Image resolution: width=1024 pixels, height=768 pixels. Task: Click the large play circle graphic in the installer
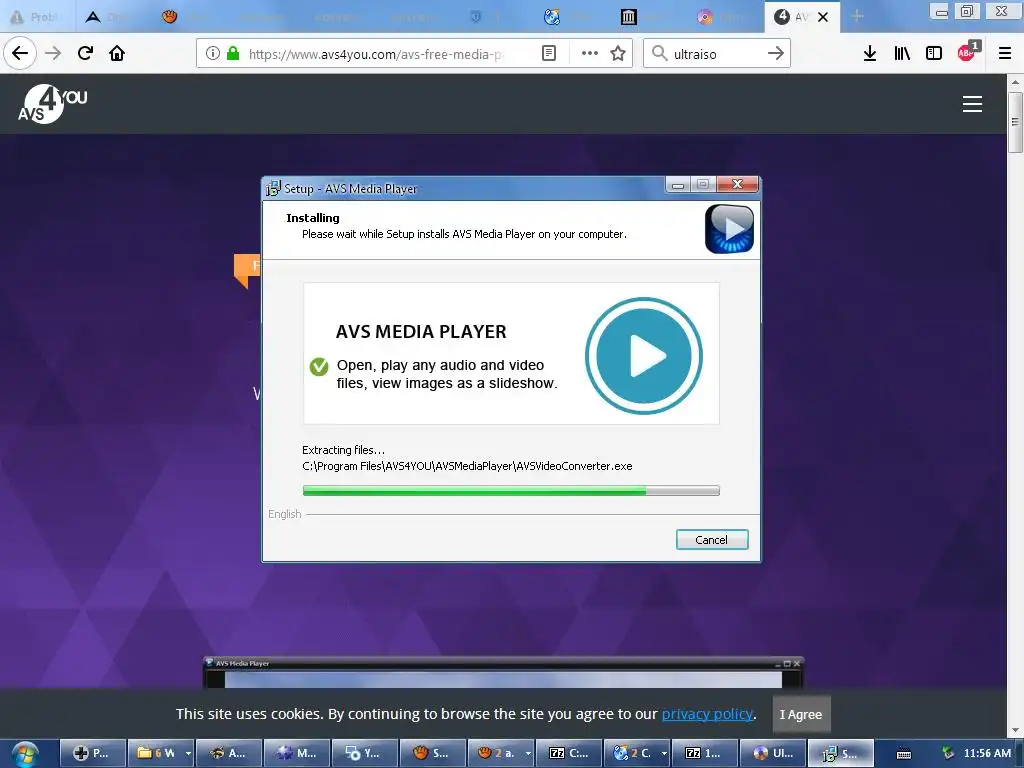coord(643,356)
